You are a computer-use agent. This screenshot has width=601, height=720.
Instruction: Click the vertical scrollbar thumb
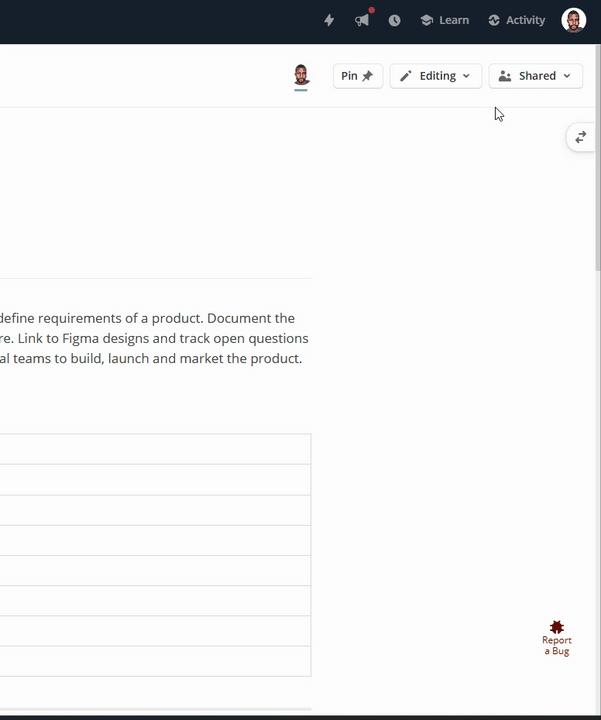pos(598,158)
